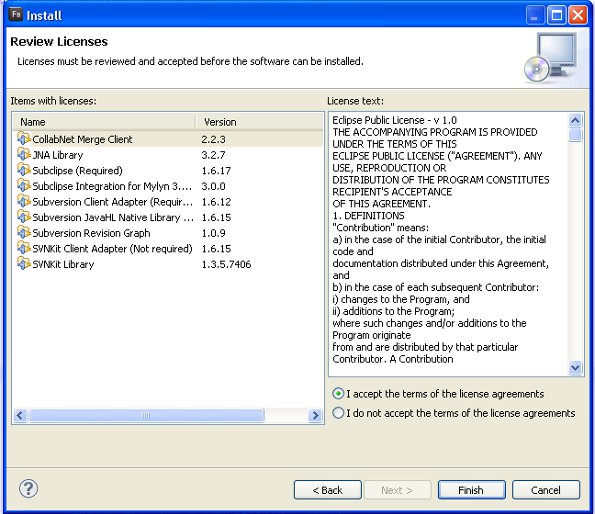Select I do not accept the terms option
595x514 pixels.
(338, 412)
